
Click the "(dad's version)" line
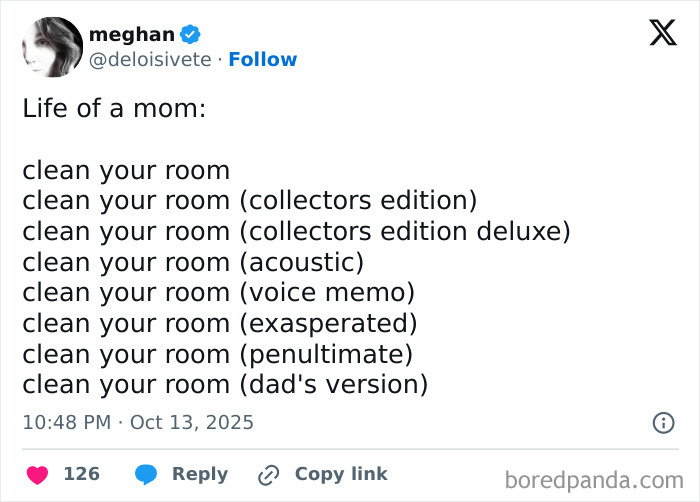coord(225,384)
